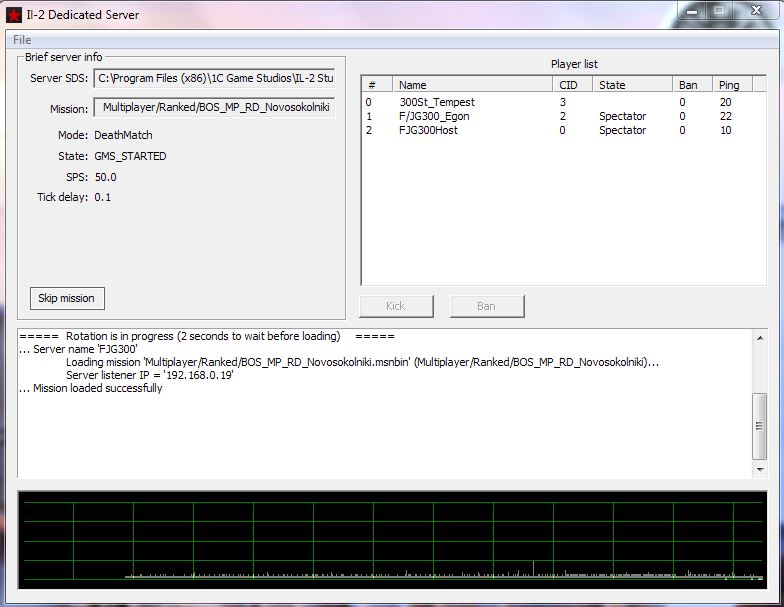Screen dimensions: 784x607
Task: Click the Mission path field
Action: 214,108
